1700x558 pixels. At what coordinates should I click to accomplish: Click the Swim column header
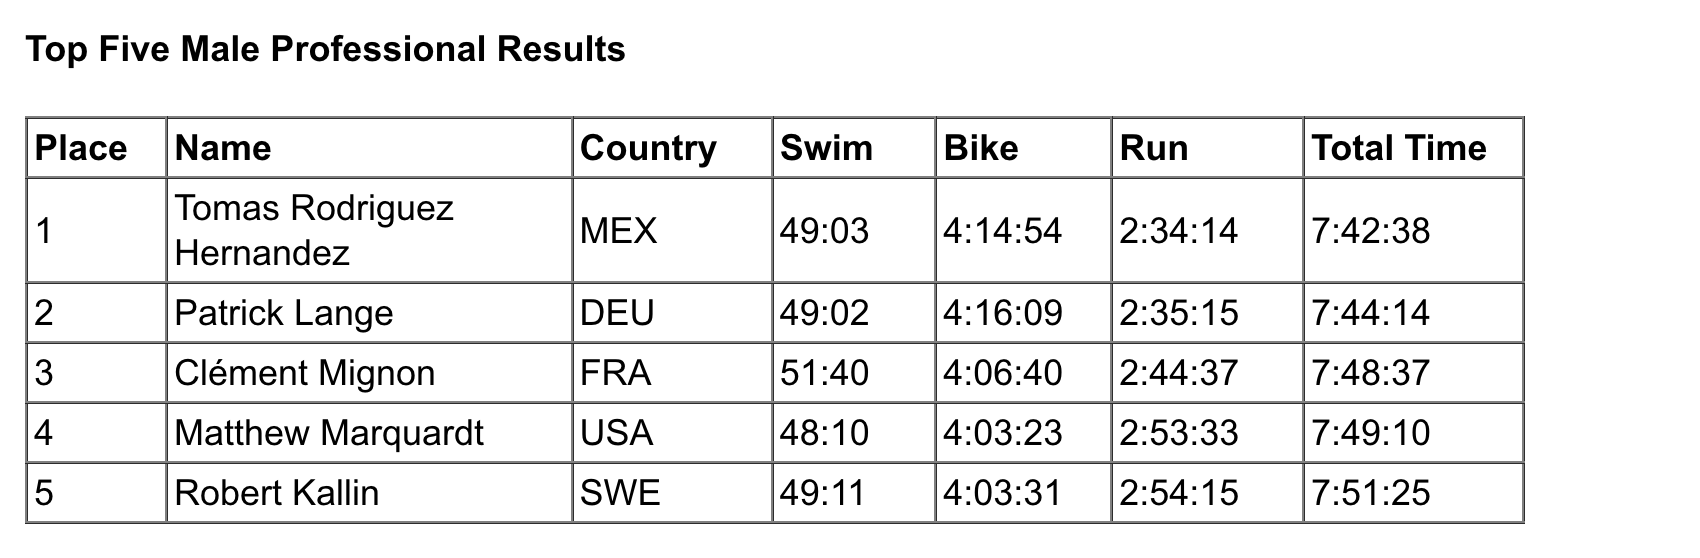tap(854, 148)
